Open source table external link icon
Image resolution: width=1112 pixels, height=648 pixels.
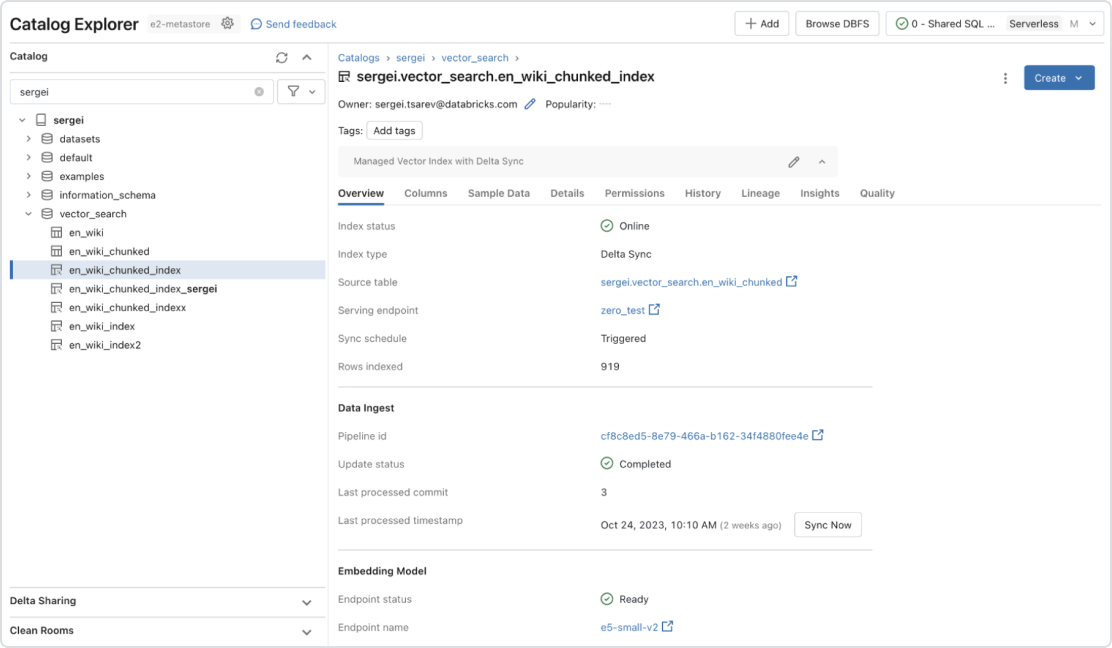click(792, 282)
